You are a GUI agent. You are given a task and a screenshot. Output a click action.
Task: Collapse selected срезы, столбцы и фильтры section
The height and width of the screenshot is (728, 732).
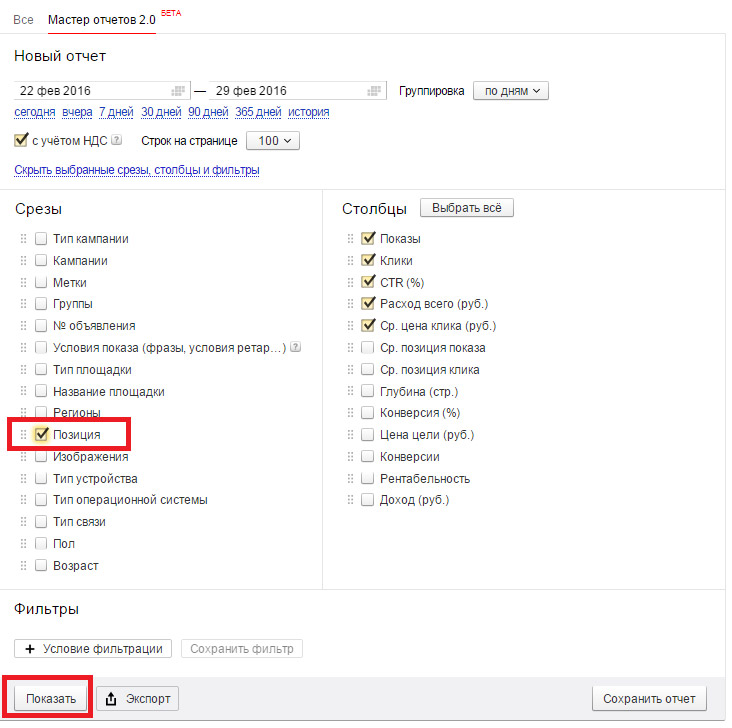137,170
